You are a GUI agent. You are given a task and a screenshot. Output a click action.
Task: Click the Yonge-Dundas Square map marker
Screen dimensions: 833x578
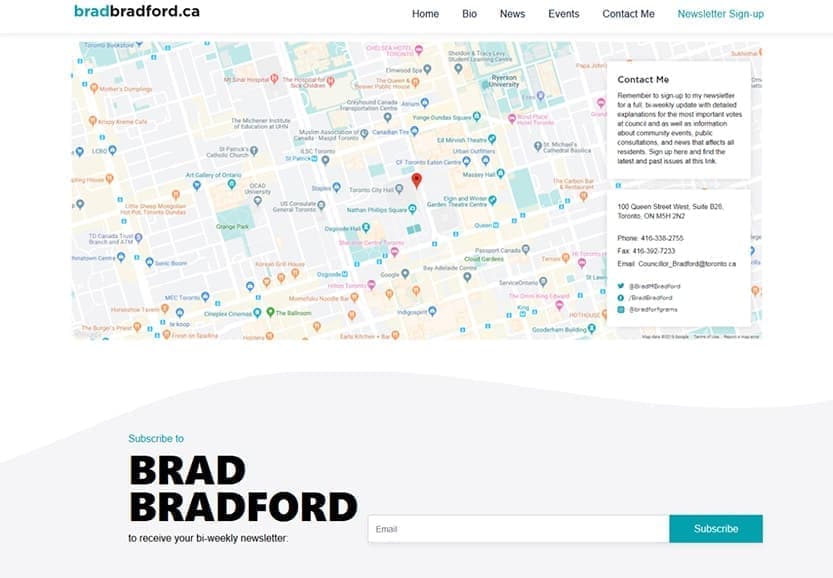click(x=477, y=116)
